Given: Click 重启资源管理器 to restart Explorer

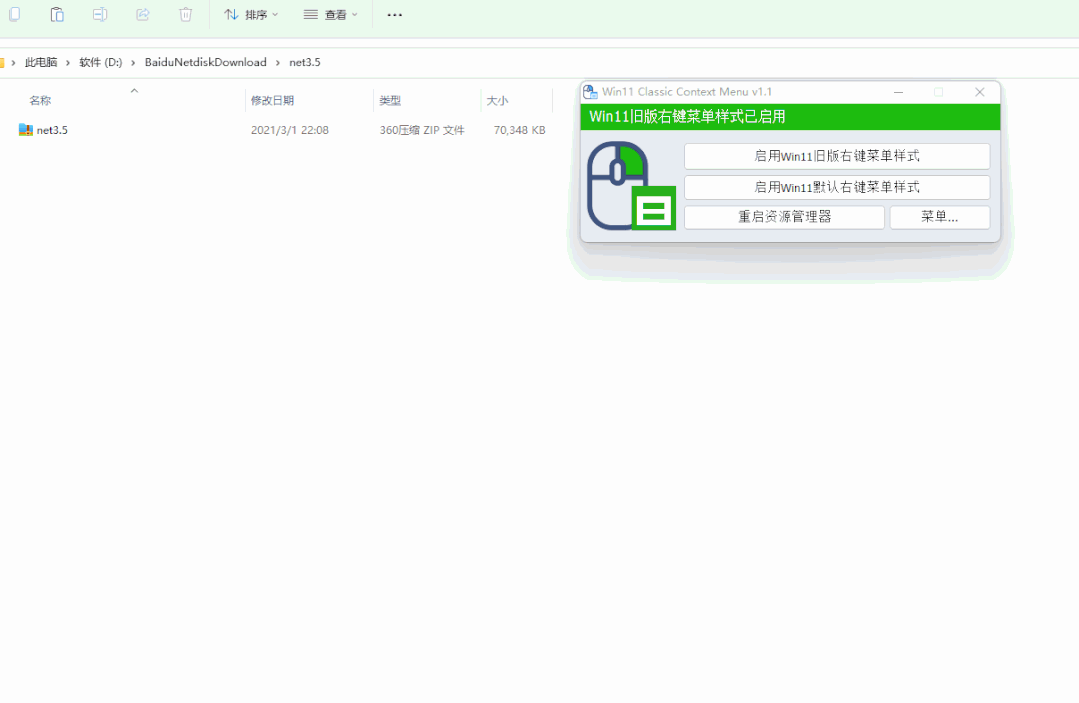Looking at the screenshot, I should click(x=784, y=217).
